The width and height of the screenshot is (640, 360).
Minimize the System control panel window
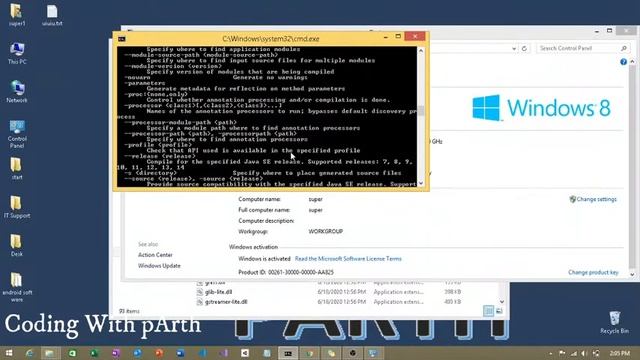tap(597, 31)
